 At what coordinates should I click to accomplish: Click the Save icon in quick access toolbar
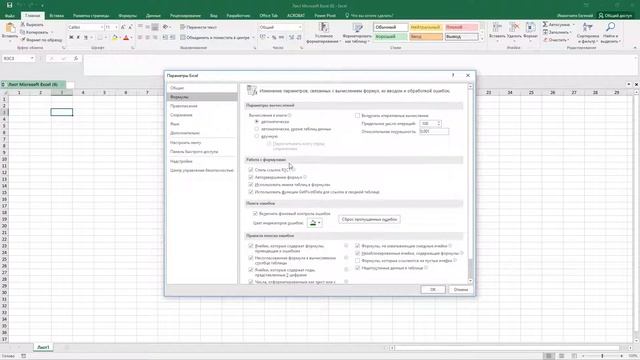(9, 5)
